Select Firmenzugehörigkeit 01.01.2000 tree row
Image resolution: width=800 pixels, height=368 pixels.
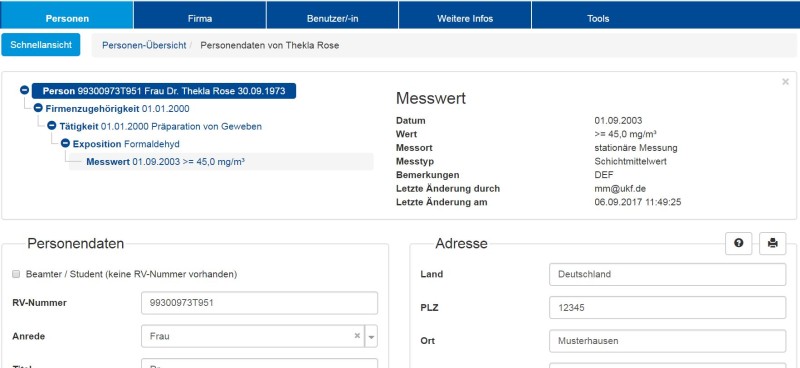click(x=117, y=109)
